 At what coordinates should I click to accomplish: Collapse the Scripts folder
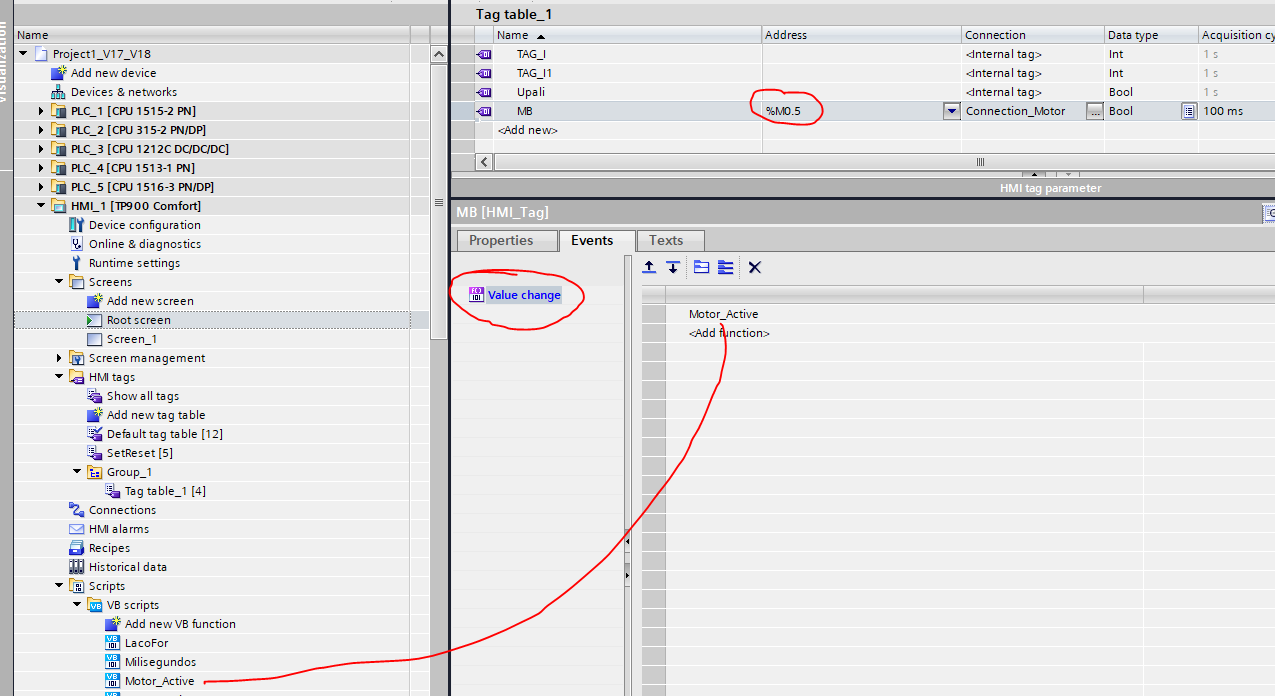point(59,586)
